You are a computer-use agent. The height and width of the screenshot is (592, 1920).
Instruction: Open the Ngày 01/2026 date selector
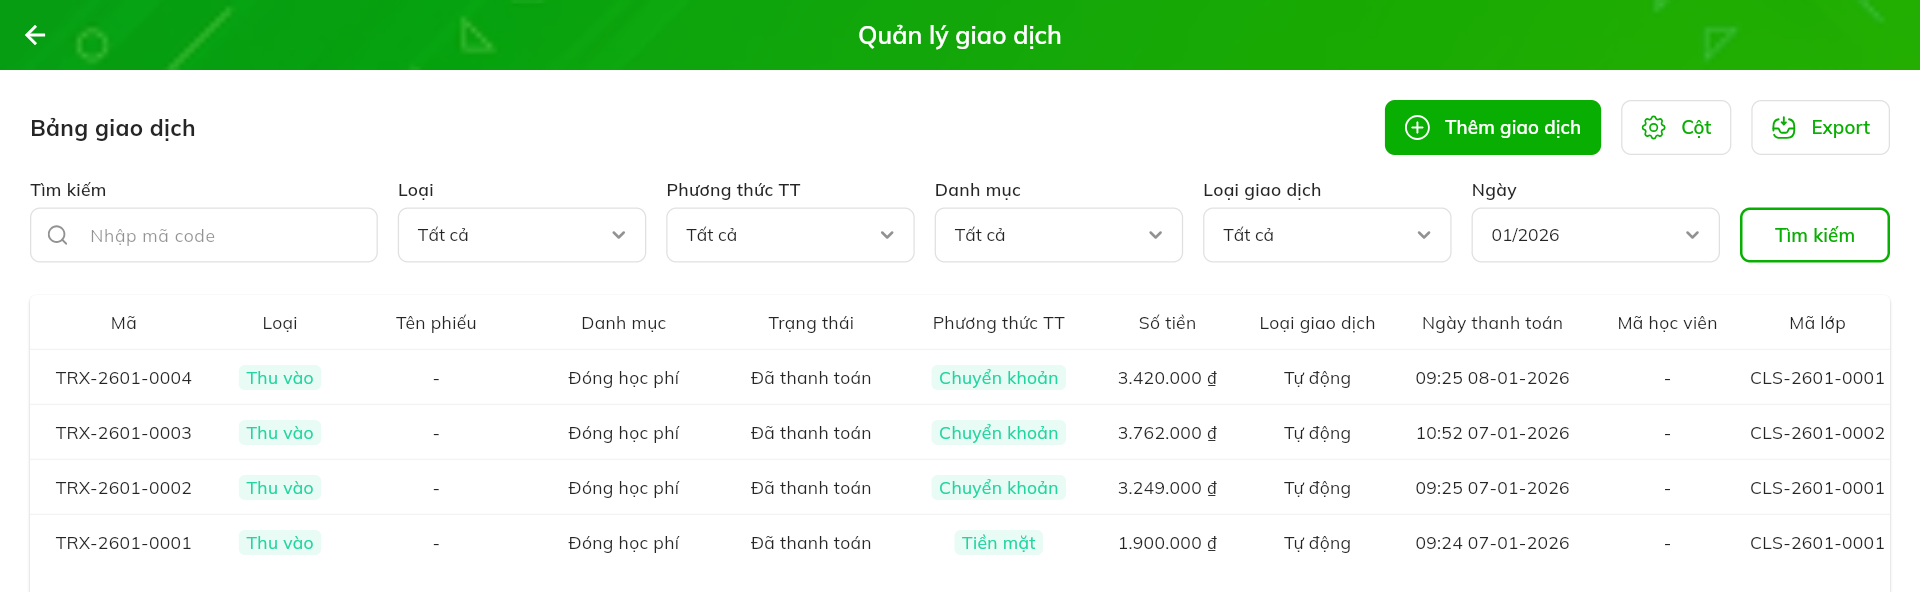click(1594, 235)
